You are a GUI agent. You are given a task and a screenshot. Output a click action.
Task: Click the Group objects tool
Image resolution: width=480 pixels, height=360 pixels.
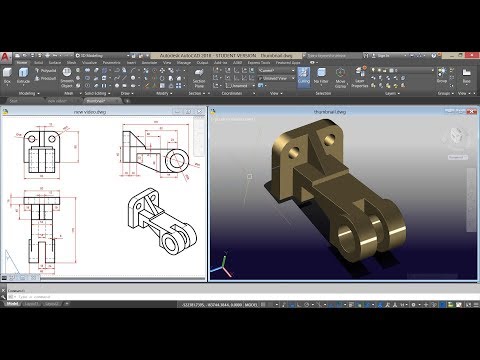click(442, 75)
